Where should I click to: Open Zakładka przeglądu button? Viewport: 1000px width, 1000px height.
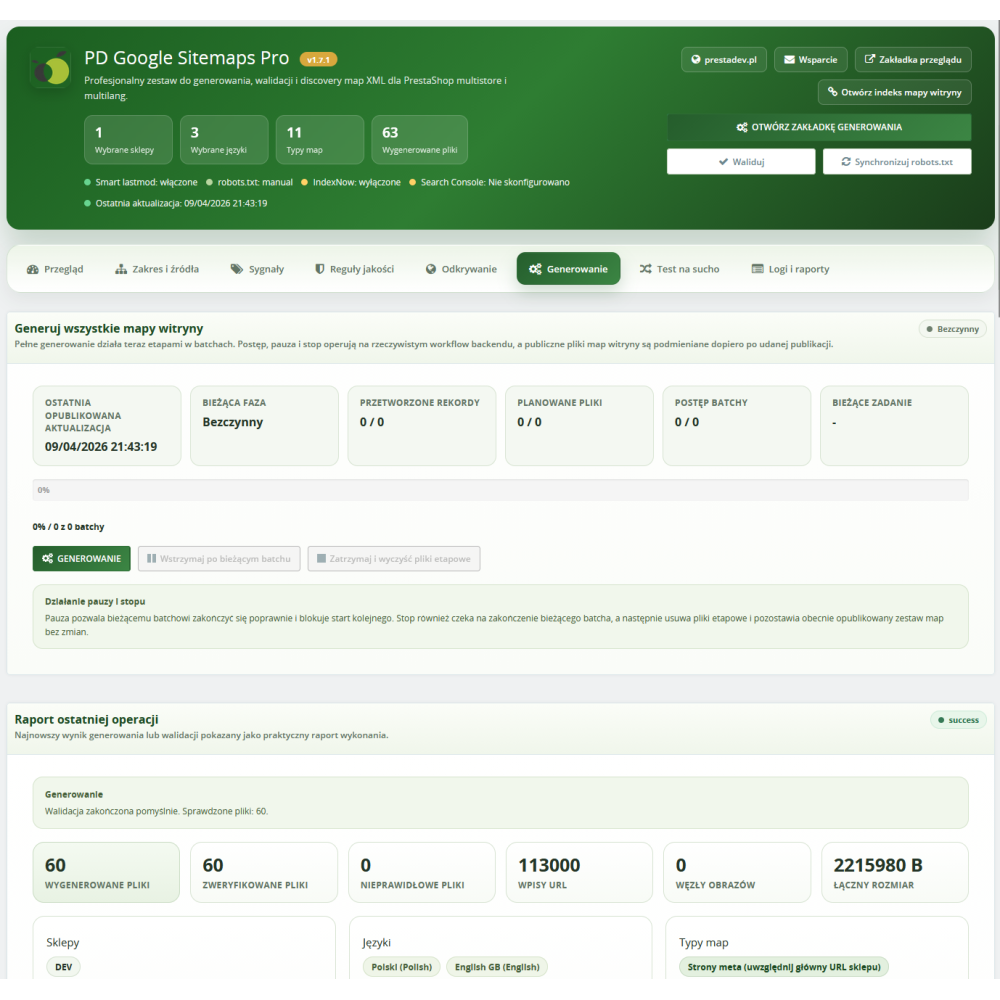pos(913,59)
